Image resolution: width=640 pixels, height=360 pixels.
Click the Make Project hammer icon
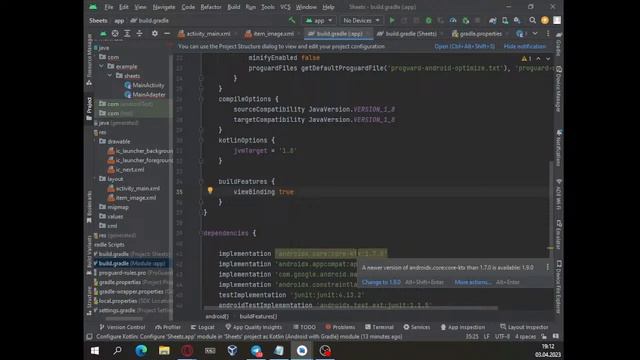(x=292, y=20)
